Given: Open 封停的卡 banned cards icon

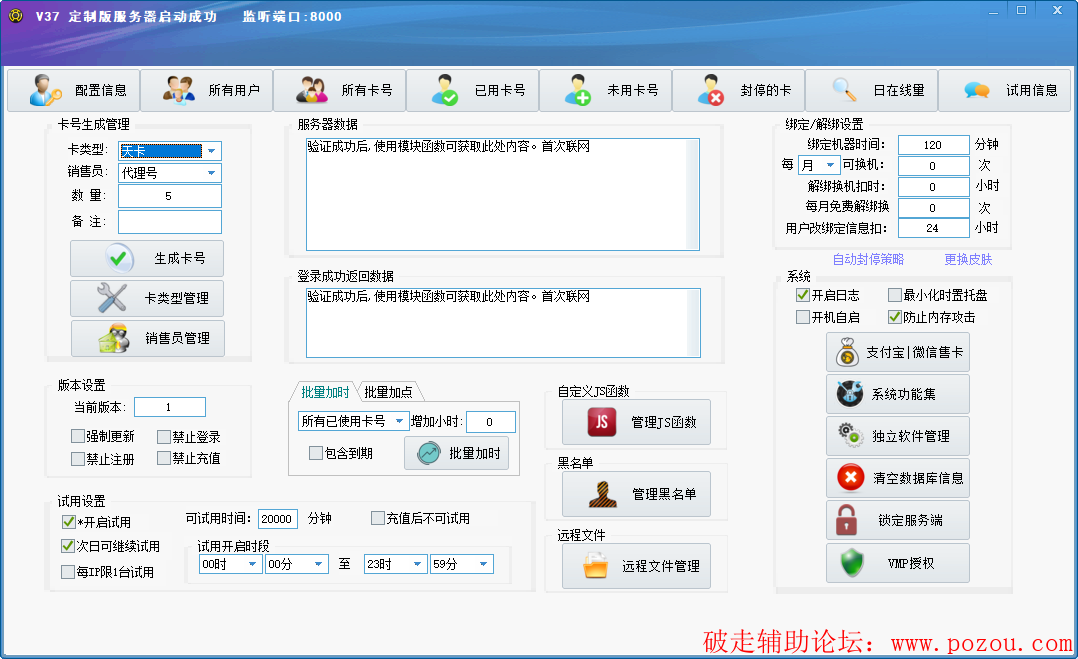Looking at the screenshot, I should coord(710,90).
